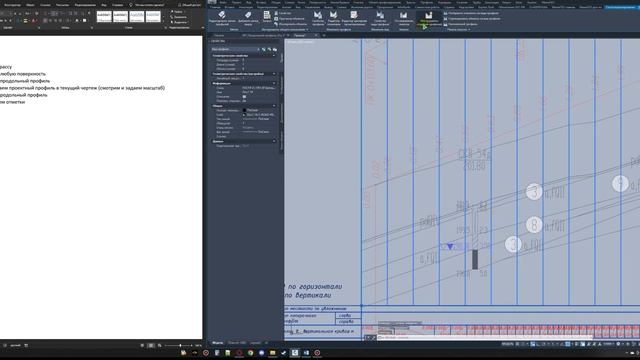Add a new drawing tab with plus
Screen dimensions: 640x360
(324, 36)
